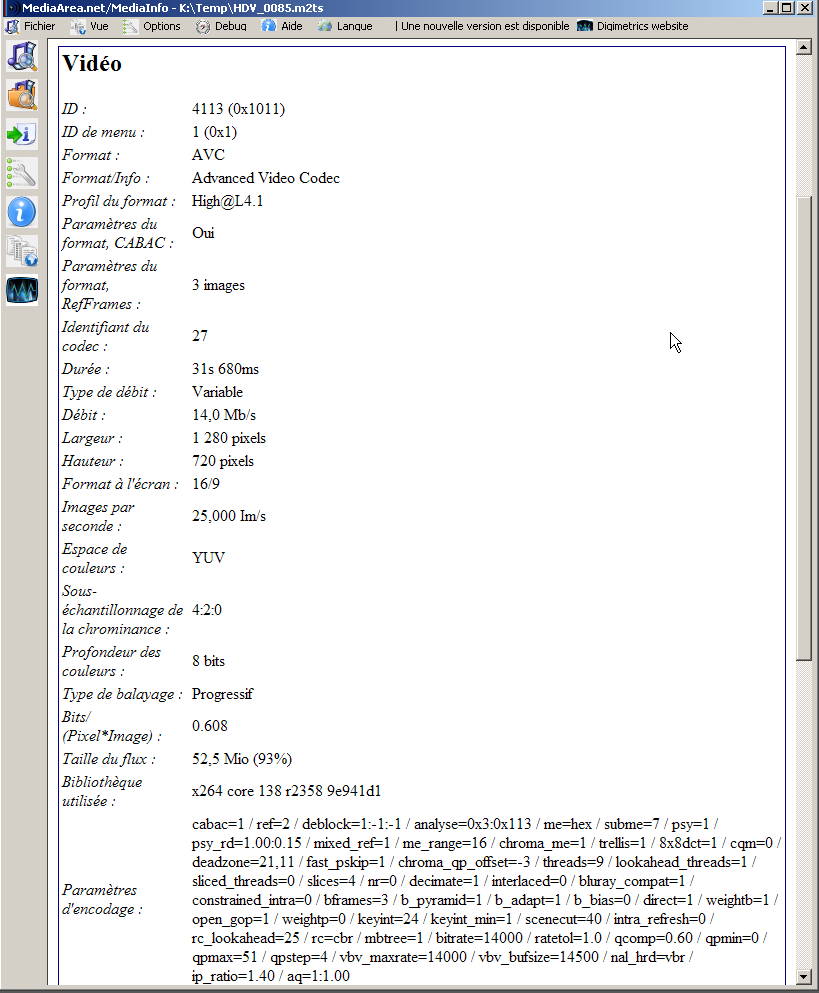Image resolution: width=819 pixels, height=993 pixels.
Task: Click the blue About info sidebar icon
Action: click(22, 212)
